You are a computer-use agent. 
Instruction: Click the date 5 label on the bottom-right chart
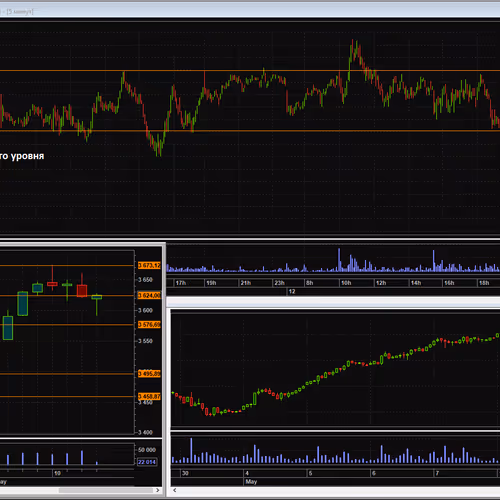point(310,473)
